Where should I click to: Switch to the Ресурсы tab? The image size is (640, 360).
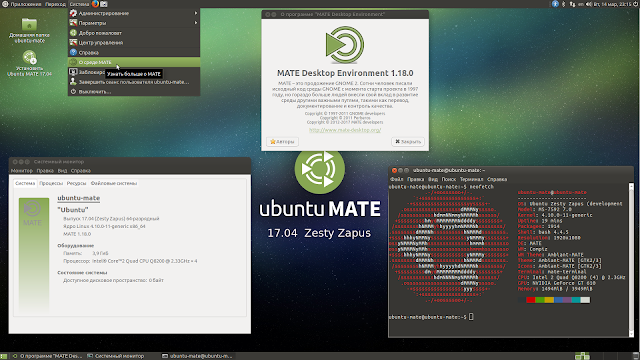tap(76, 183)
